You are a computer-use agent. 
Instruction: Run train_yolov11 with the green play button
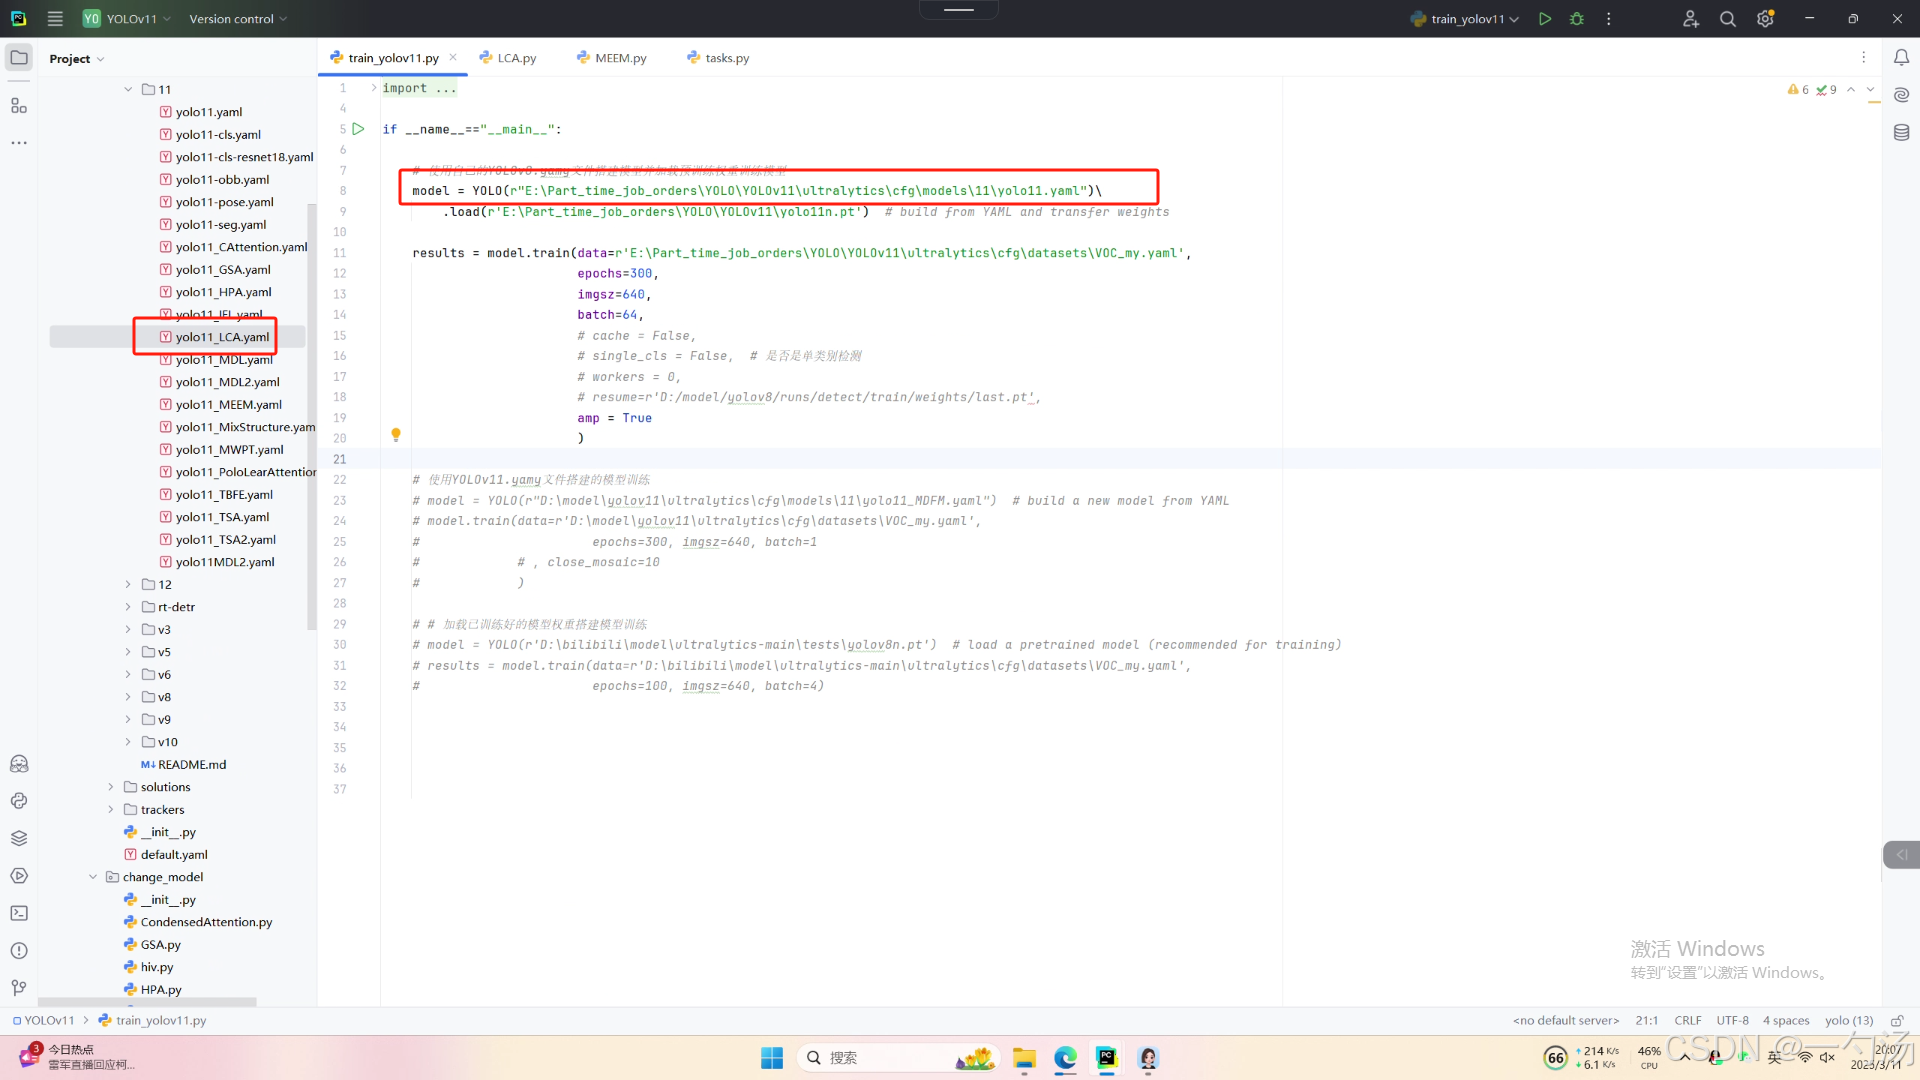(1545, 19)
